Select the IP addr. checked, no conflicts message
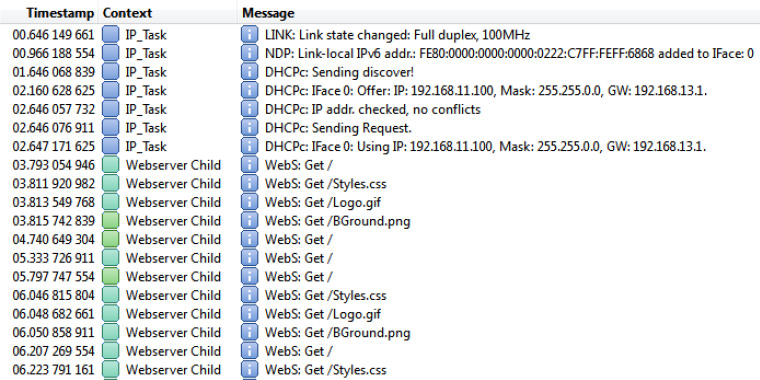 pyautogui.click(x=373, y=110)
